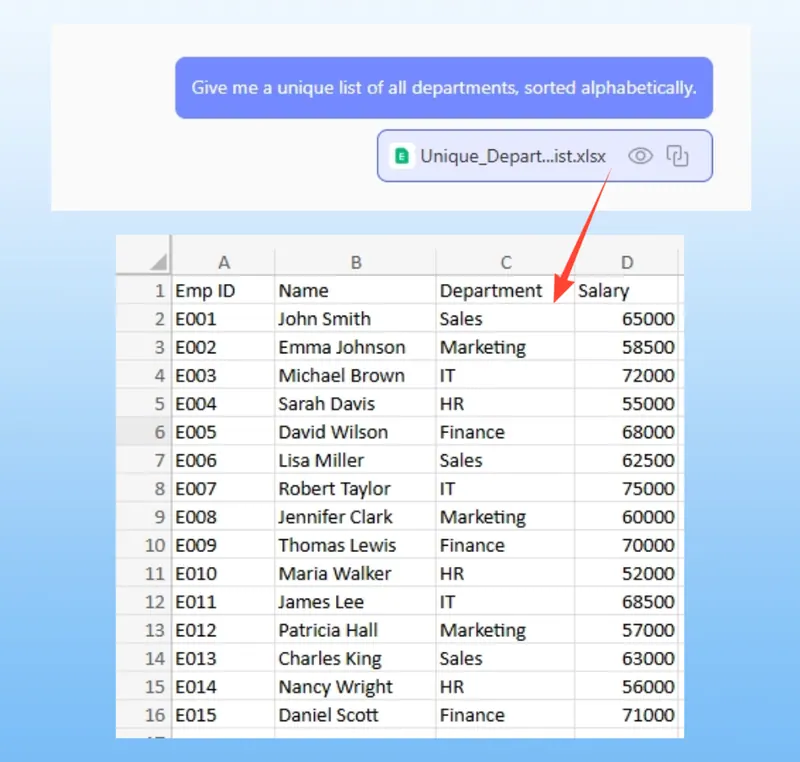The image size is (800, 762).
Task: Click the blue chat message bubble
Action: pos(443,88)
